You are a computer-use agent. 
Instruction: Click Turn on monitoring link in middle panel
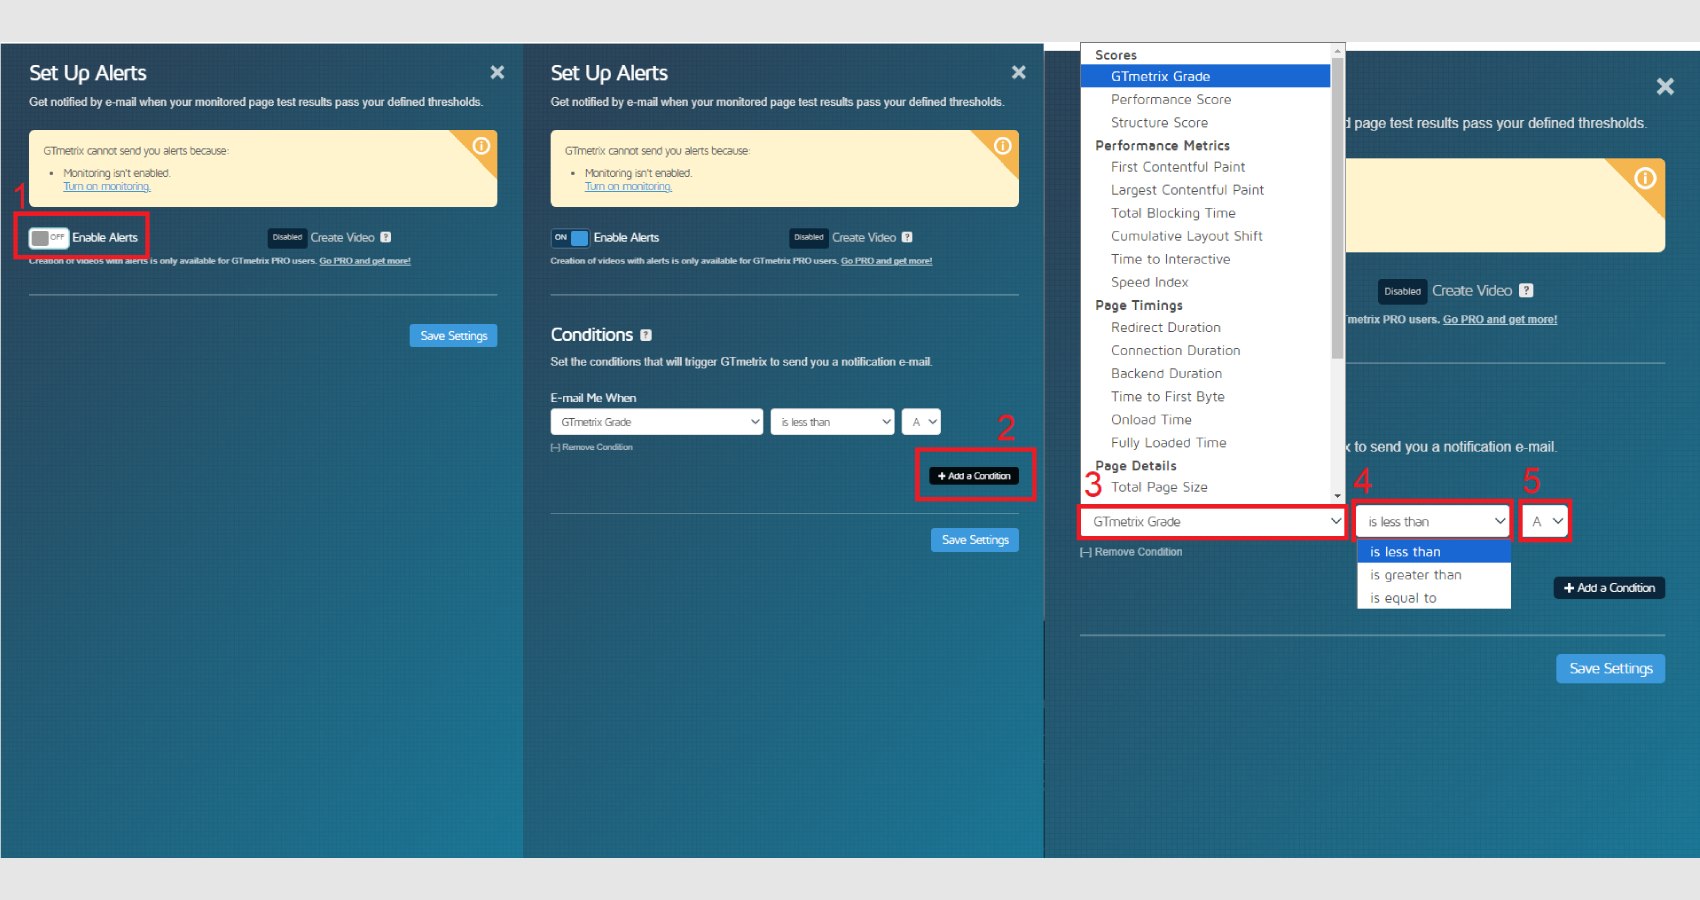628,187
